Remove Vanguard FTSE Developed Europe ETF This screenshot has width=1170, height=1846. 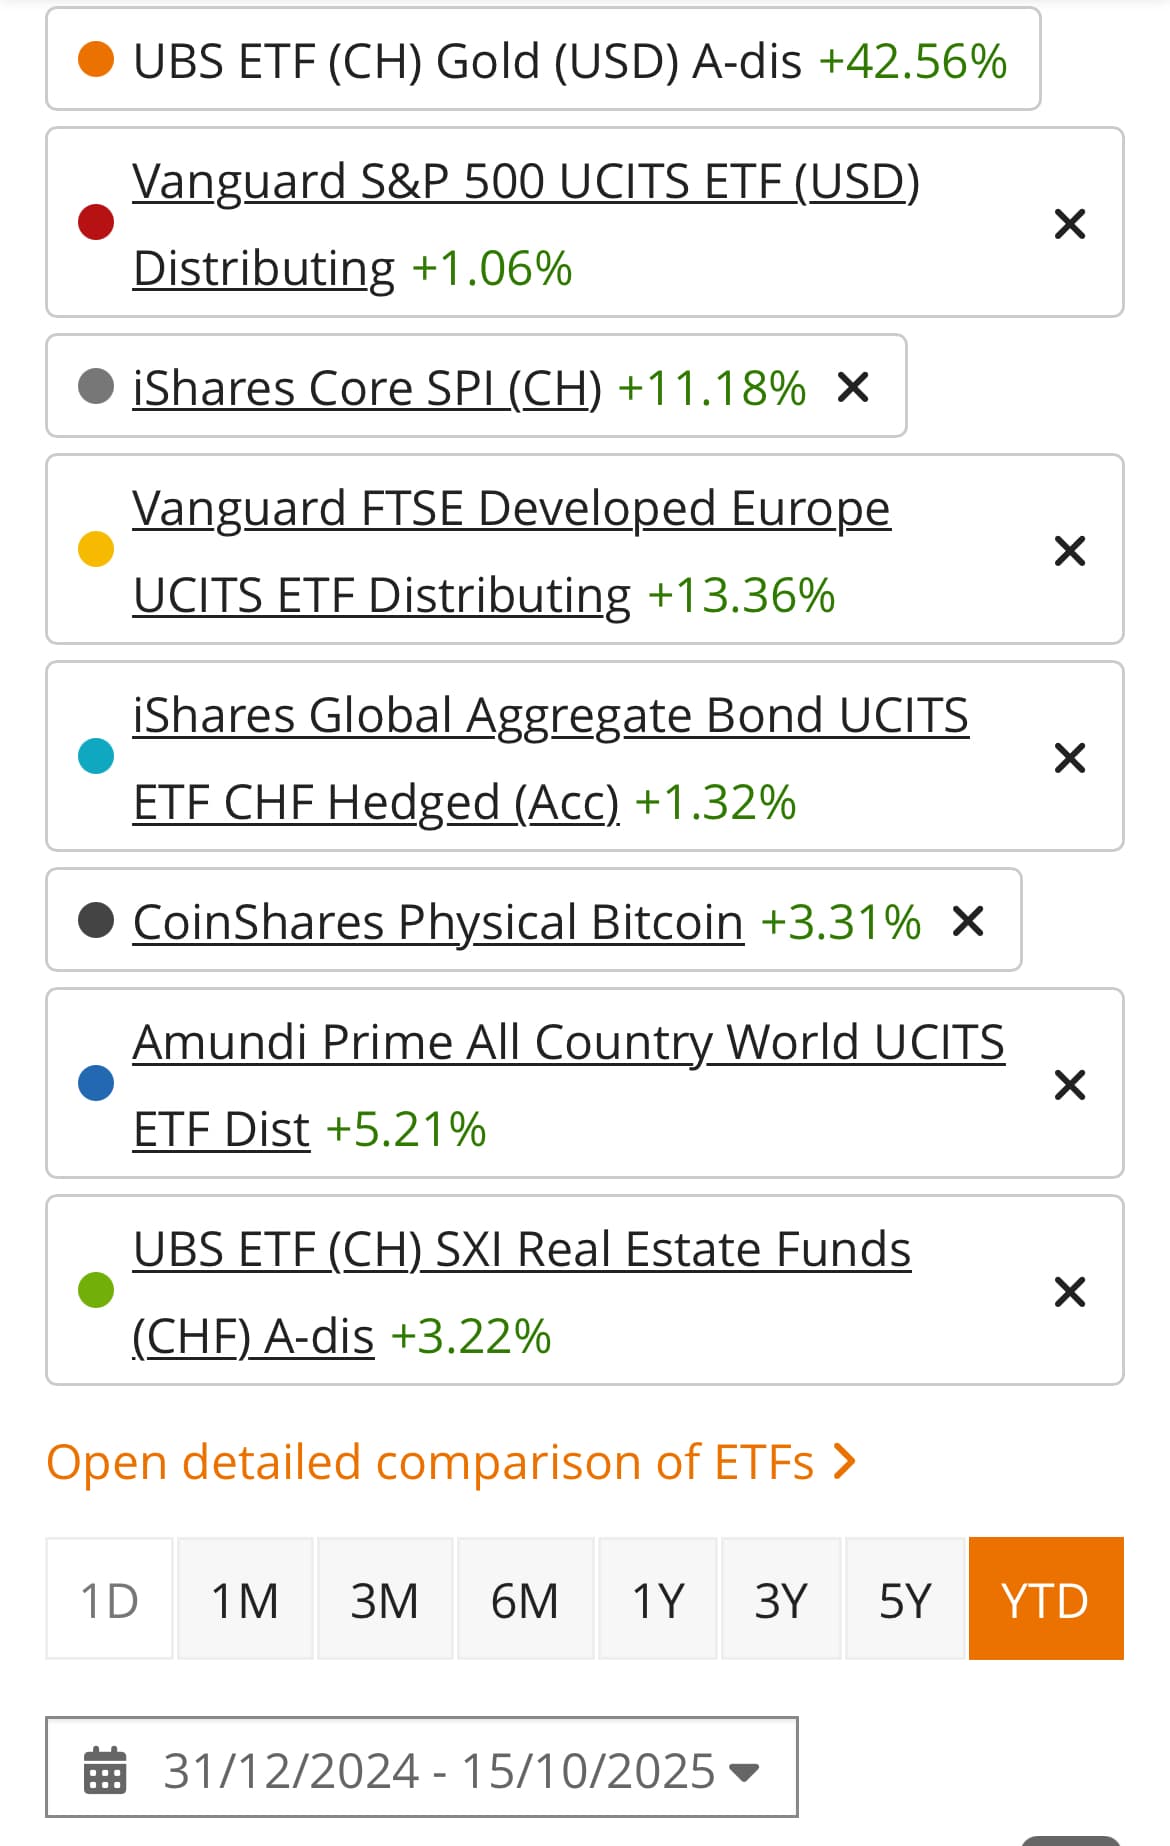tap(1069, 550)
